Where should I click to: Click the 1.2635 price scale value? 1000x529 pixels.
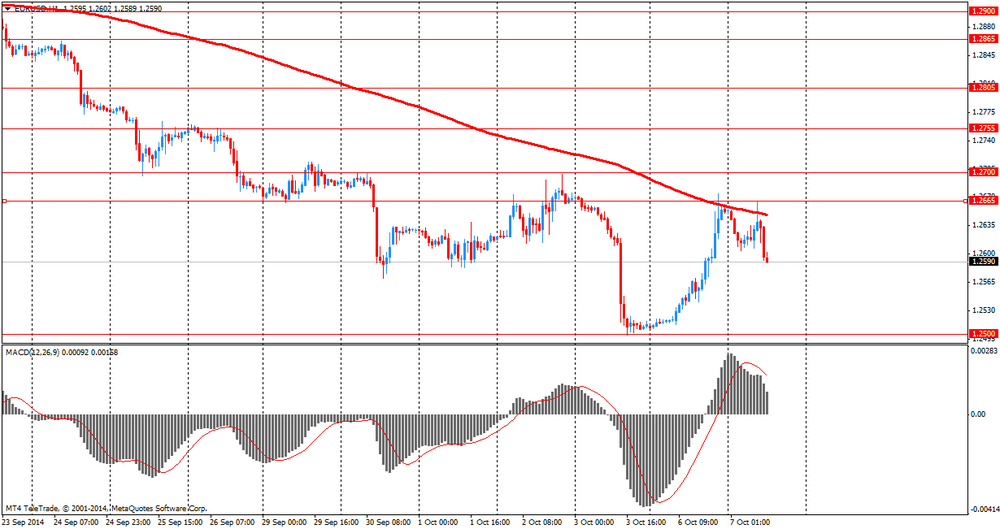pos(983,225)
